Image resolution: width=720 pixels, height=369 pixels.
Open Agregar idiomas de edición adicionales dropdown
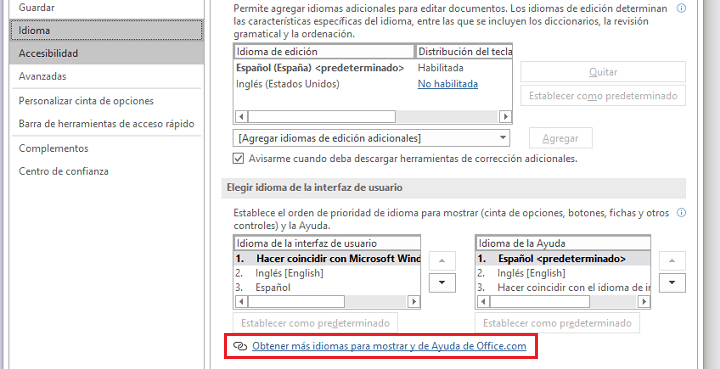point(371,138)
